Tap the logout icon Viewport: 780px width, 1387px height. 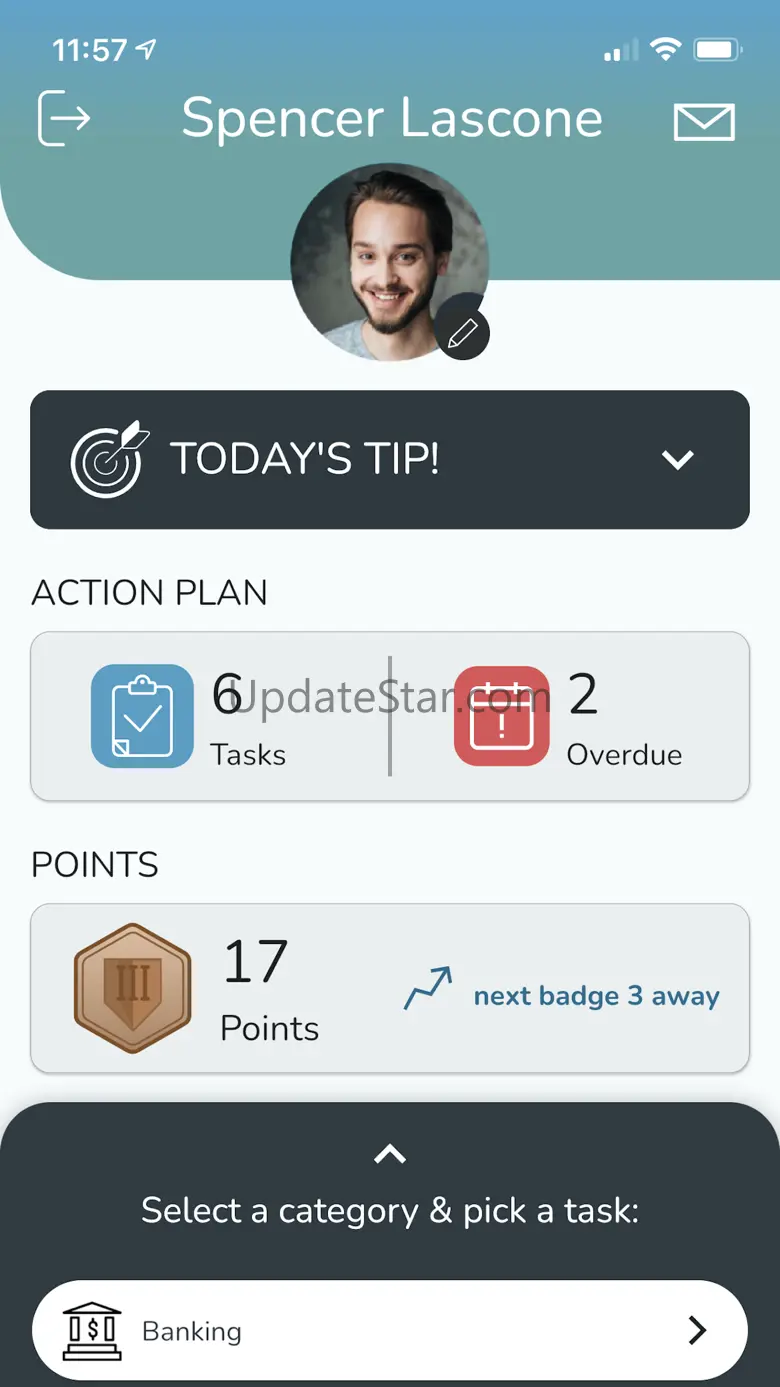pyautogui.click(x=64, y=119)
